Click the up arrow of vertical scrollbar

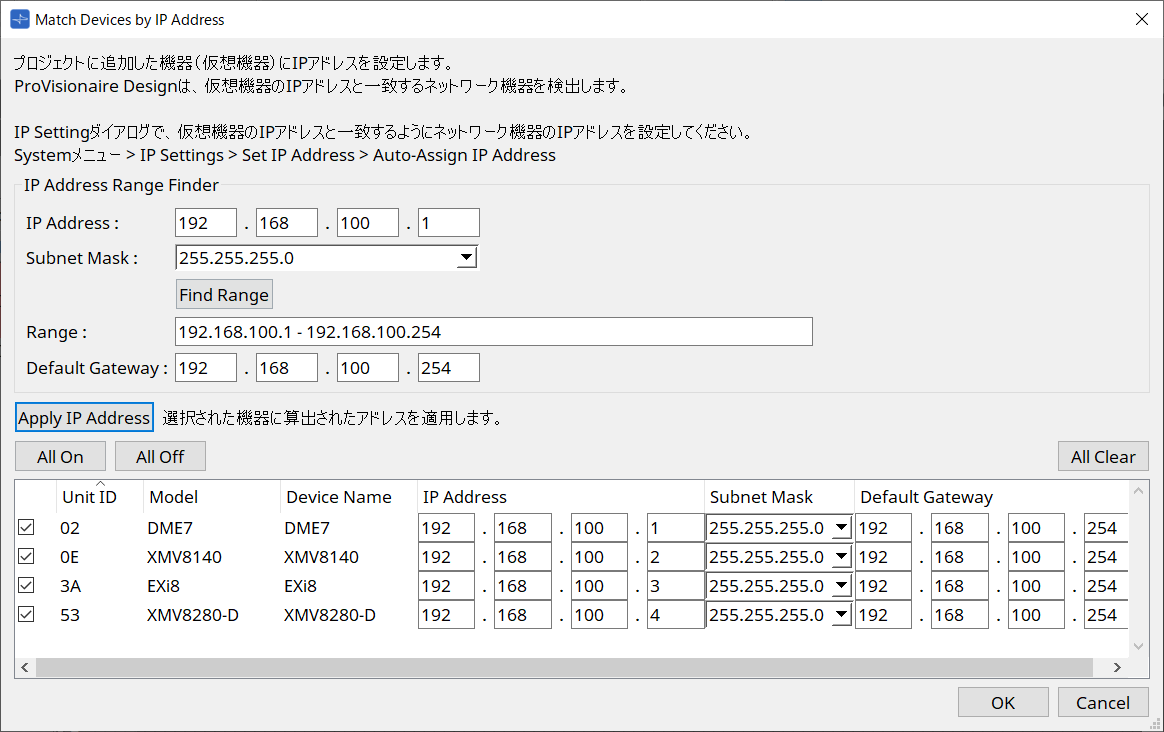1138,491
